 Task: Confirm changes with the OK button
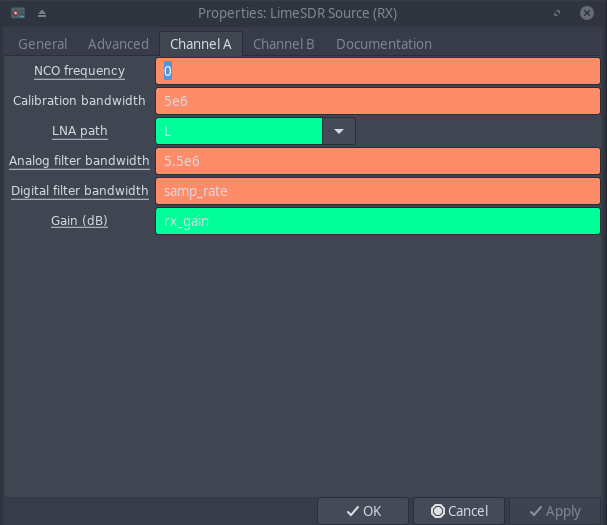363,511
